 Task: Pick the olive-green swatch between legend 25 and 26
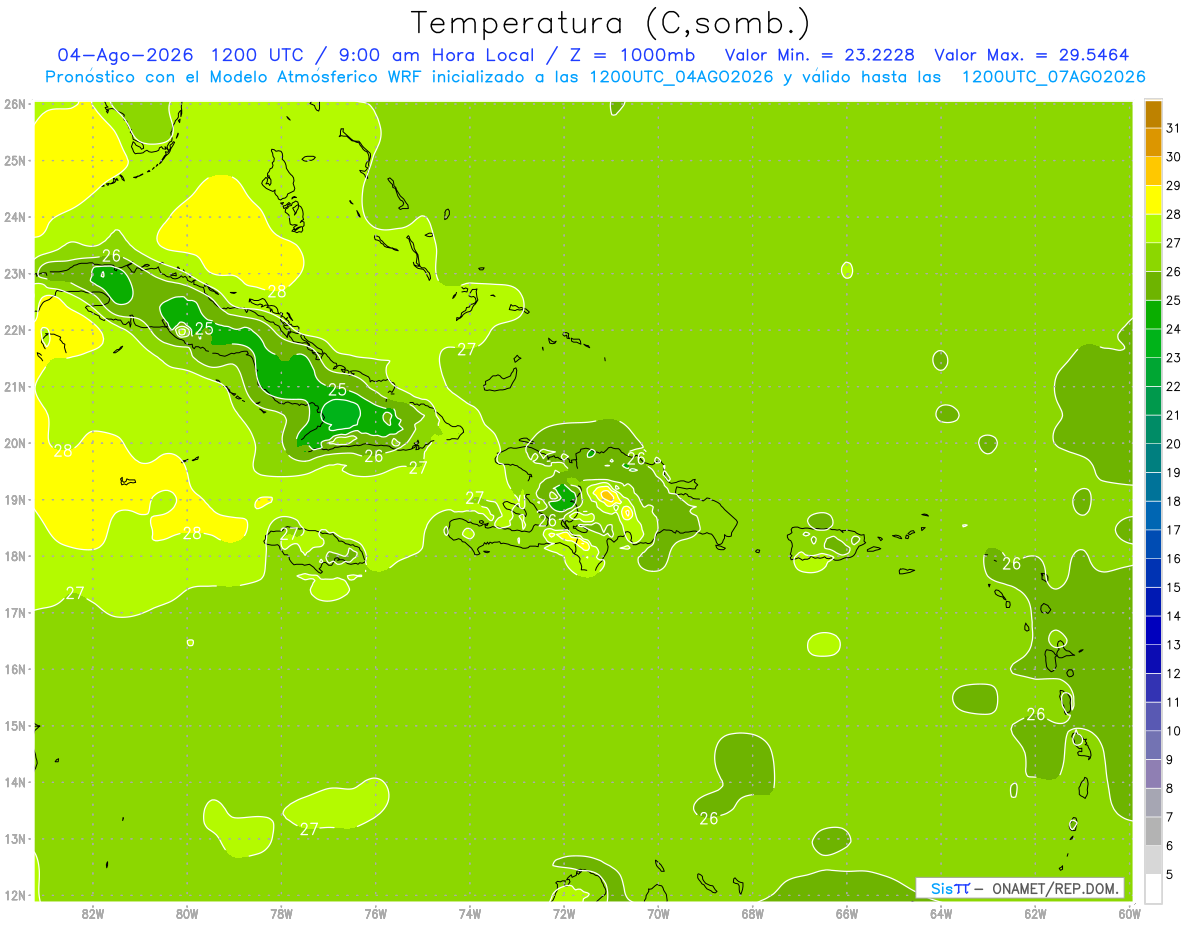pyautogui.click(x=1153, y=286)
